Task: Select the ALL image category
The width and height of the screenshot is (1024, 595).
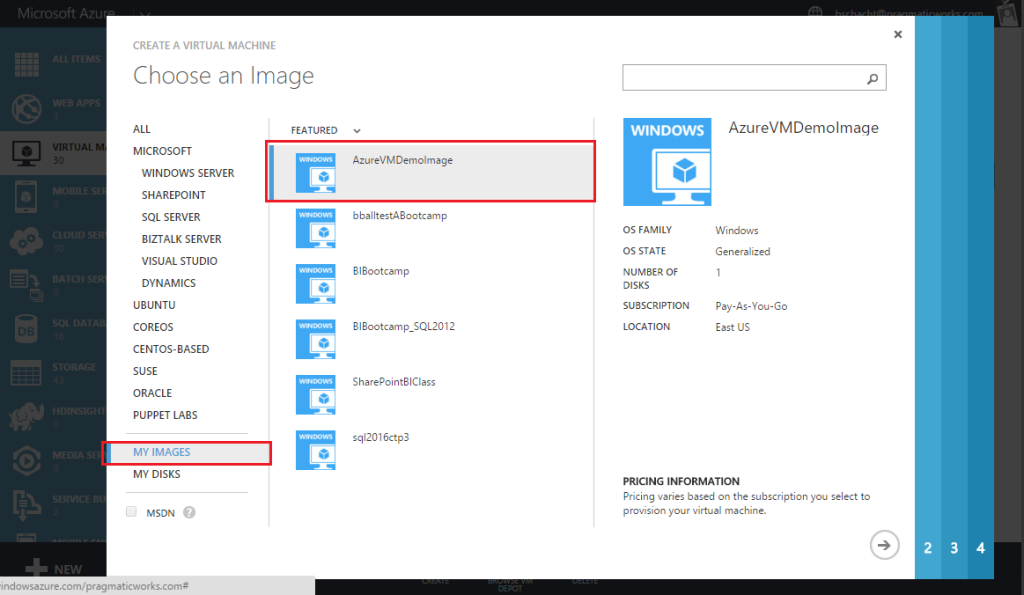Action: pos(142,129)
